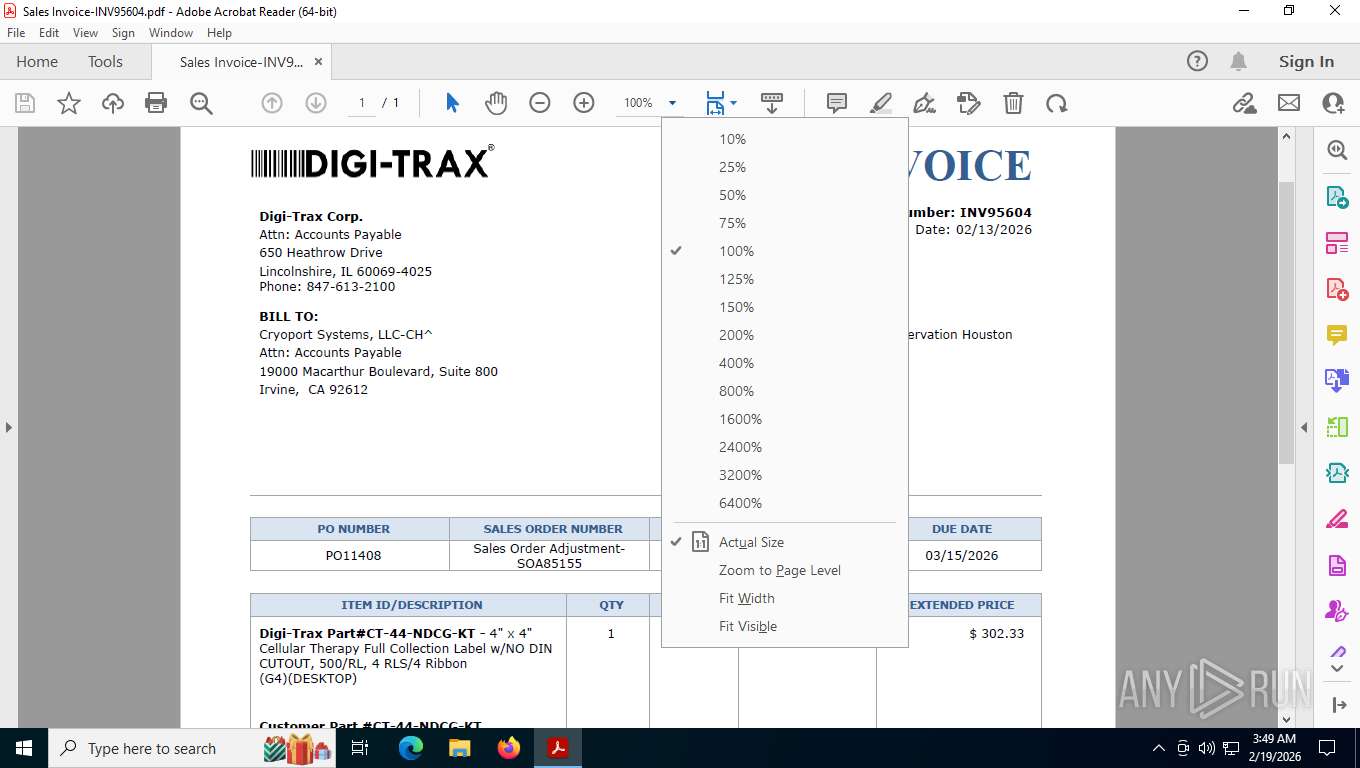Go to previous page arrow
This screenshot has height=768, width=1360.
pyautogui.click(x=272, y=103)
